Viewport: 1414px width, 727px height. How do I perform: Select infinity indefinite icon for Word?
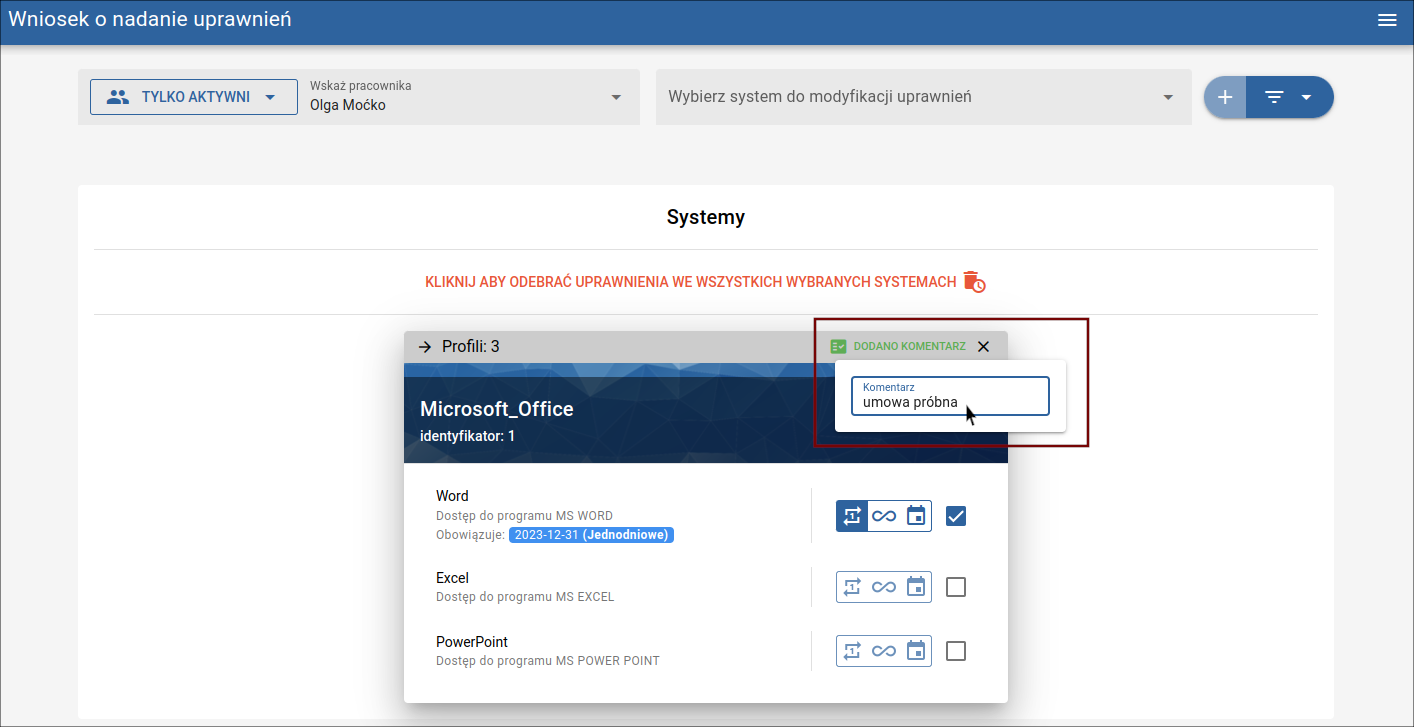point(884,516)
